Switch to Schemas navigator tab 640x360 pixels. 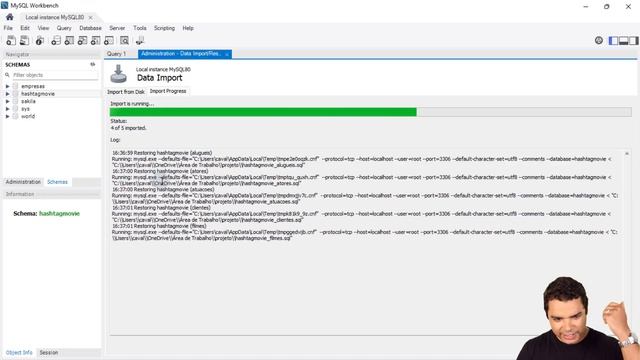[x=57, y=182]
